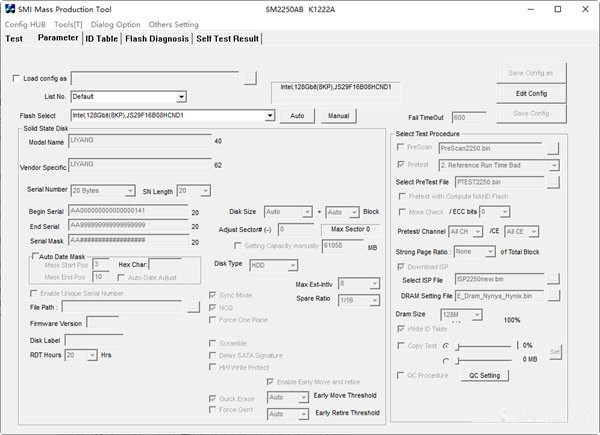Click browse button beside PreScan2250.bin file
Image resolution: width=600 pixels, height=435 pixels.
tap(551, 148)
